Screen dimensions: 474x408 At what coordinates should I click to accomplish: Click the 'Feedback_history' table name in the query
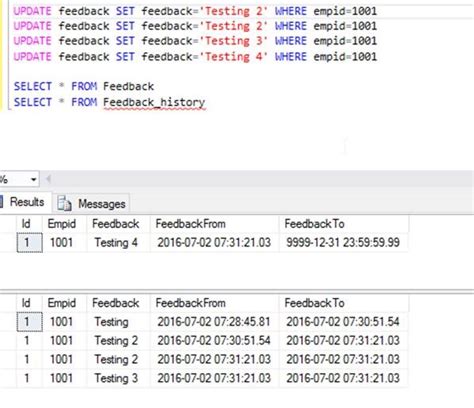pos(154,102)
